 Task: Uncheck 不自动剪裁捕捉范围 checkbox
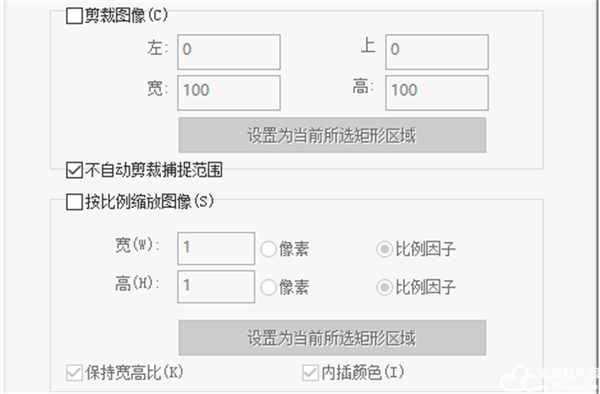[x=74, y=170]
